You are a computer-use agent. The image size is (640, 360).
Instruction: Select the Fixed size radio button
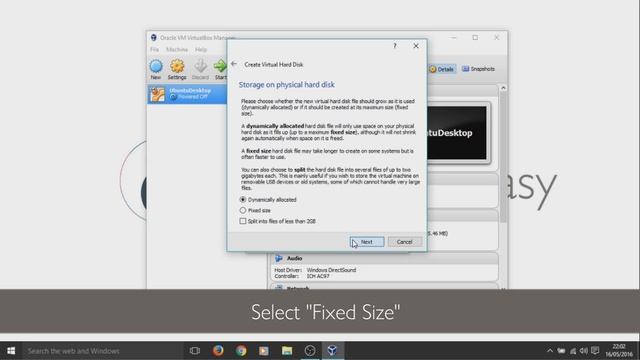tap(243, 210)
